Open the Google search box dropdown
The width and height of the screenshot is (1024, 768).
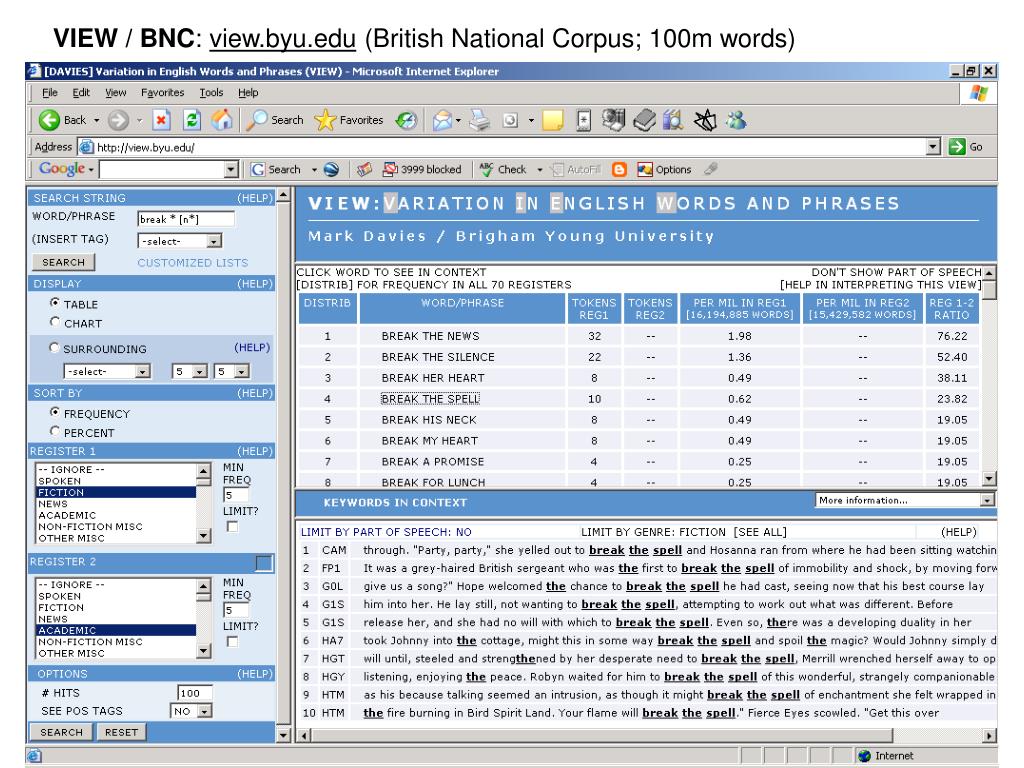(231, 170)
